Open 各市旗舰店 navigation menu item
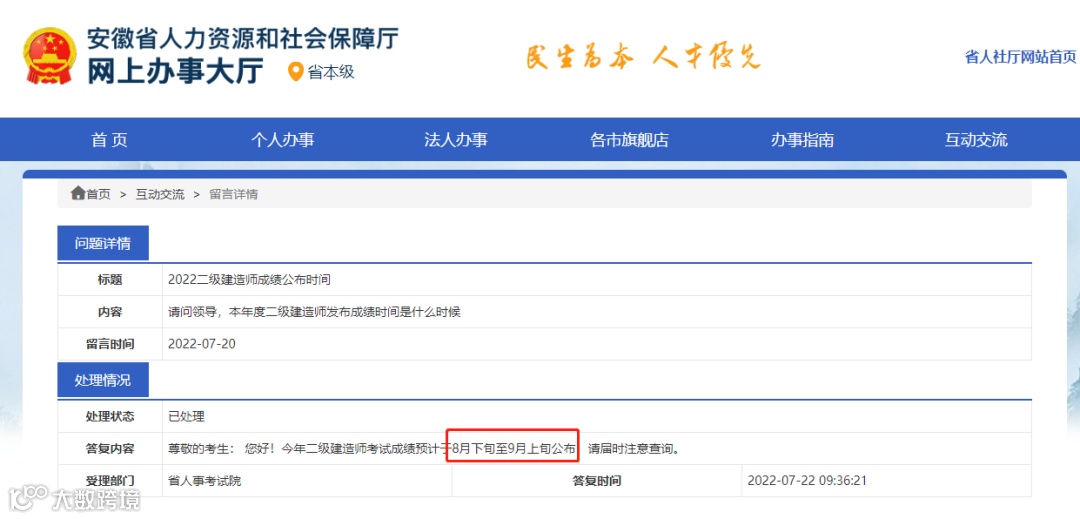This screenshot has height=519, width=1080. pyautogui.click(x=630, y=140)
